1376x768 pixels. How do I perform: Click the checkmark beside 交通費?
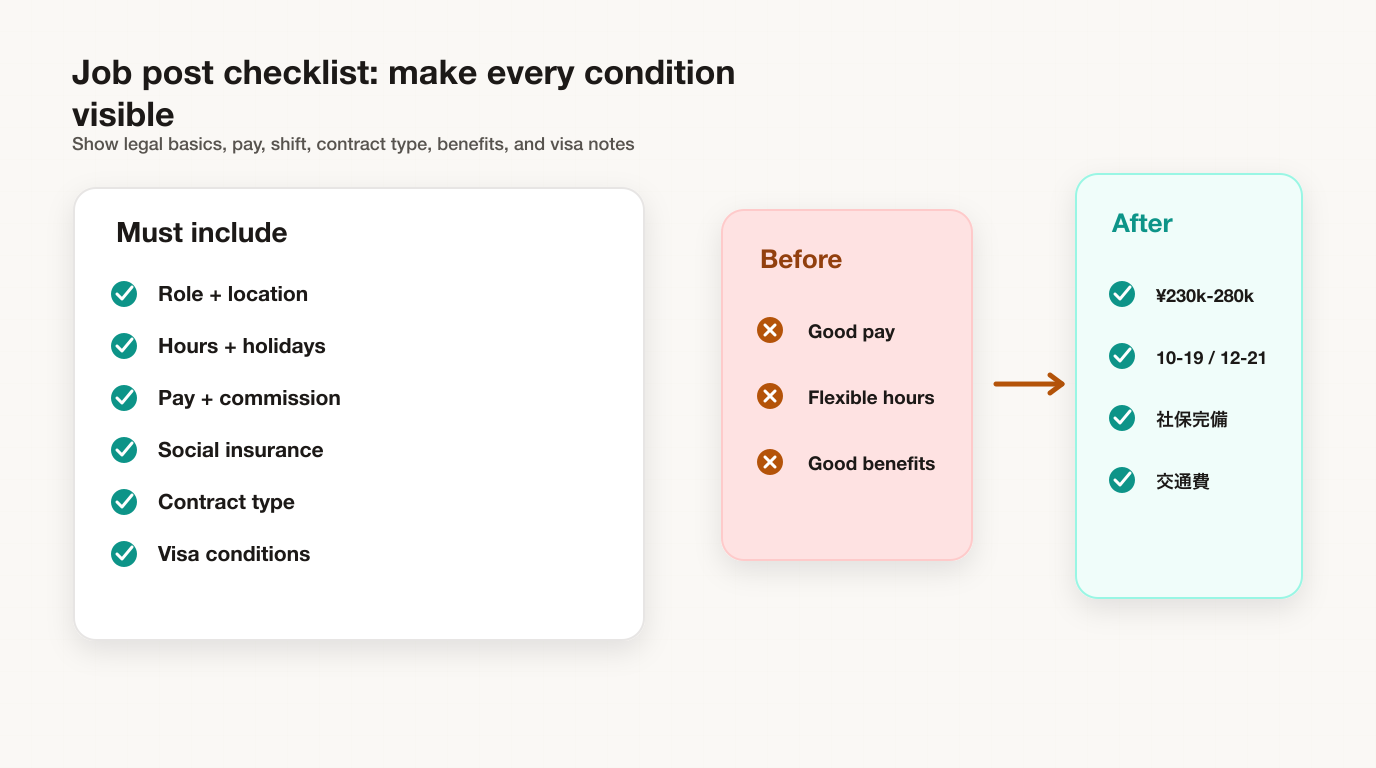[1122, 481]
